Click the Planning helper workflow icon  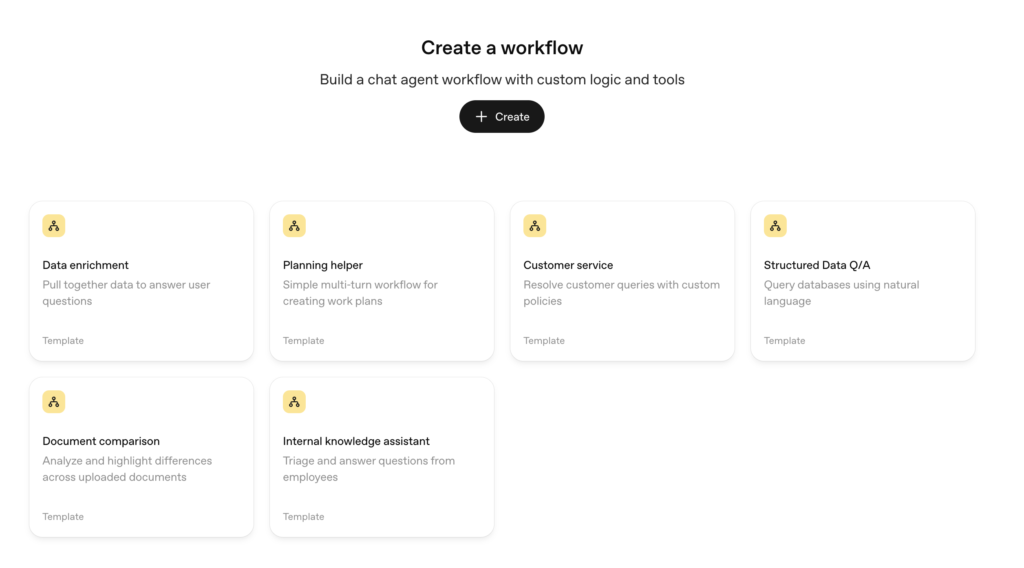click(294, 226)
